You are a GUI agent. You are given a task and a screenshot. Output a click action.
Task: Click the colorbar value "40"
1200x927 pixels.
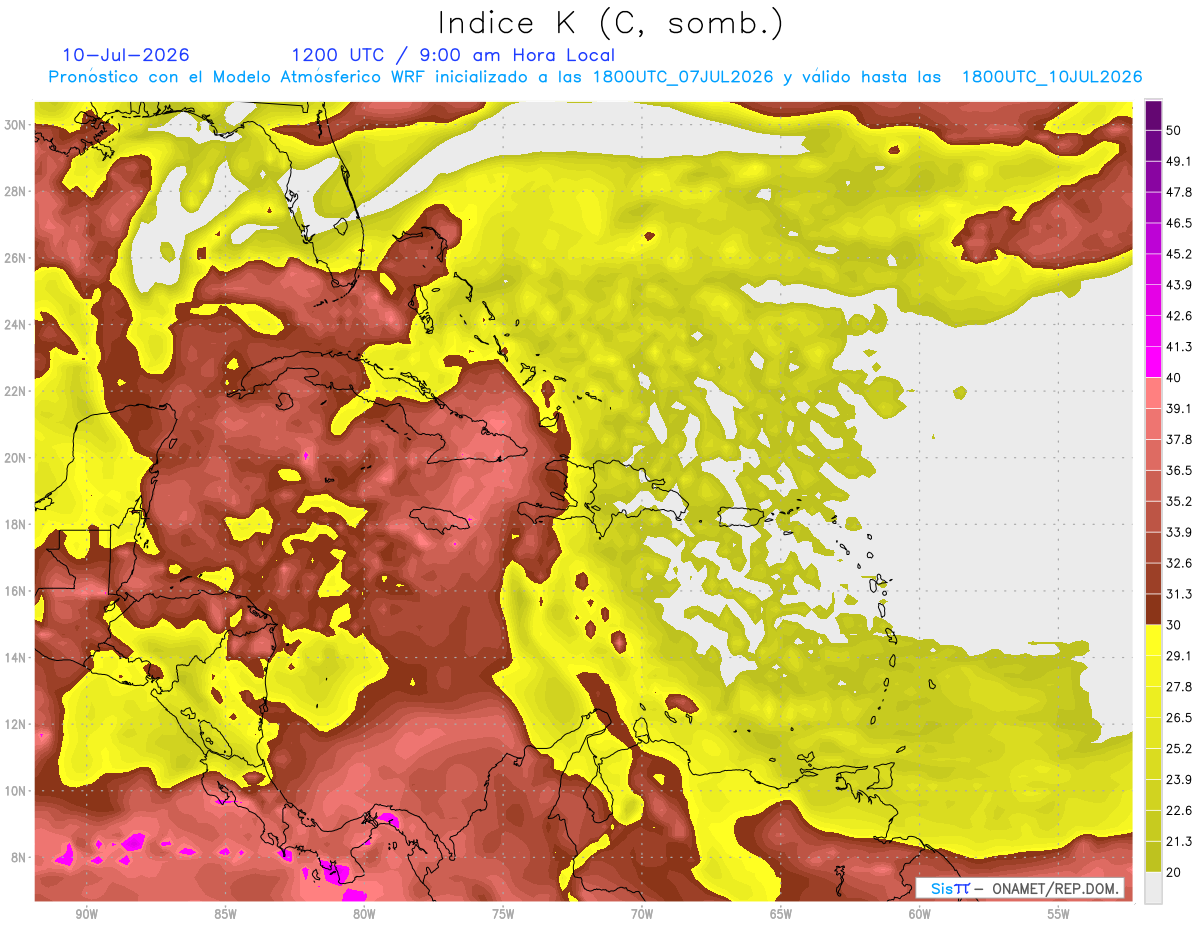[x=1174, y=378]
